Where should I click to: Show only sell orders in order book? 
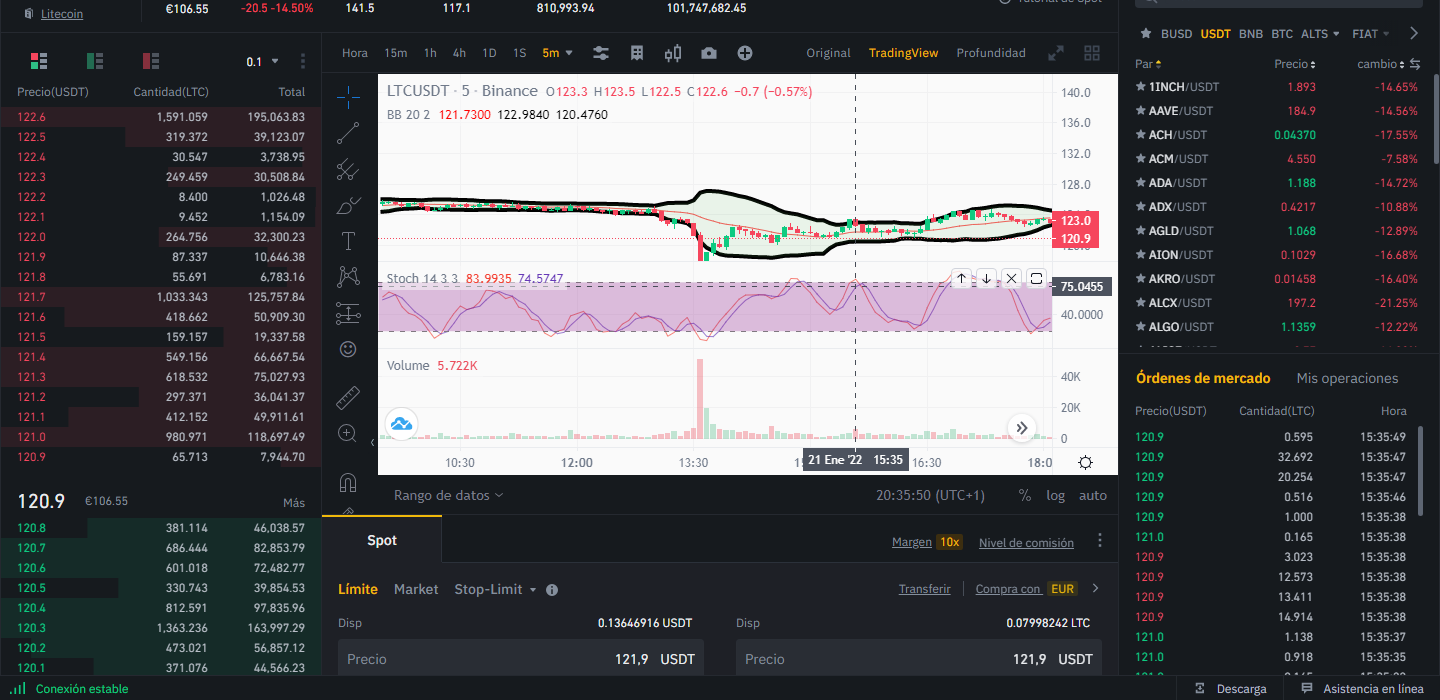151,62
